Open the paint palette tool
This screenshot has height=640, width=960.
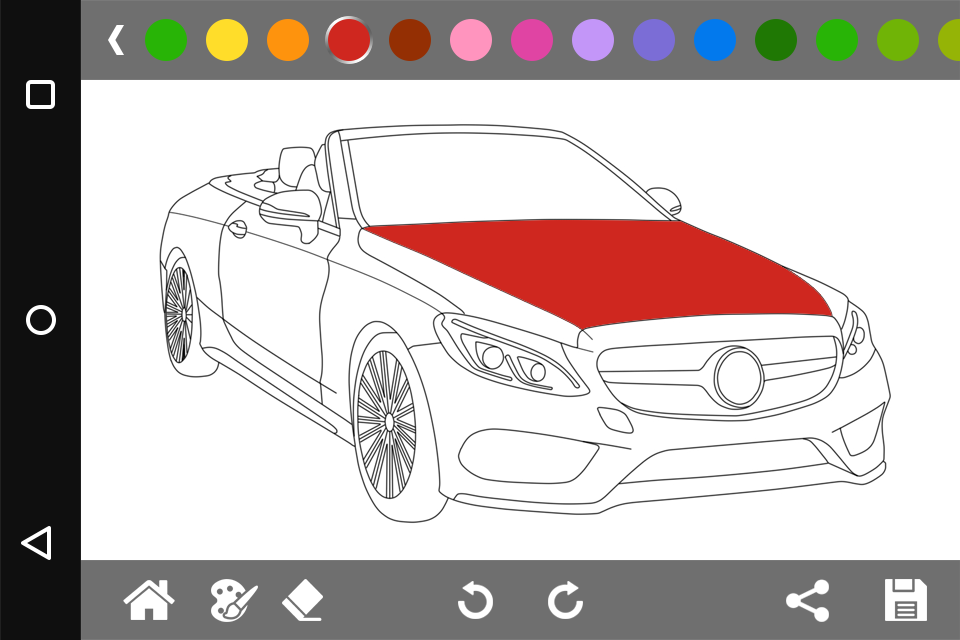233,601
